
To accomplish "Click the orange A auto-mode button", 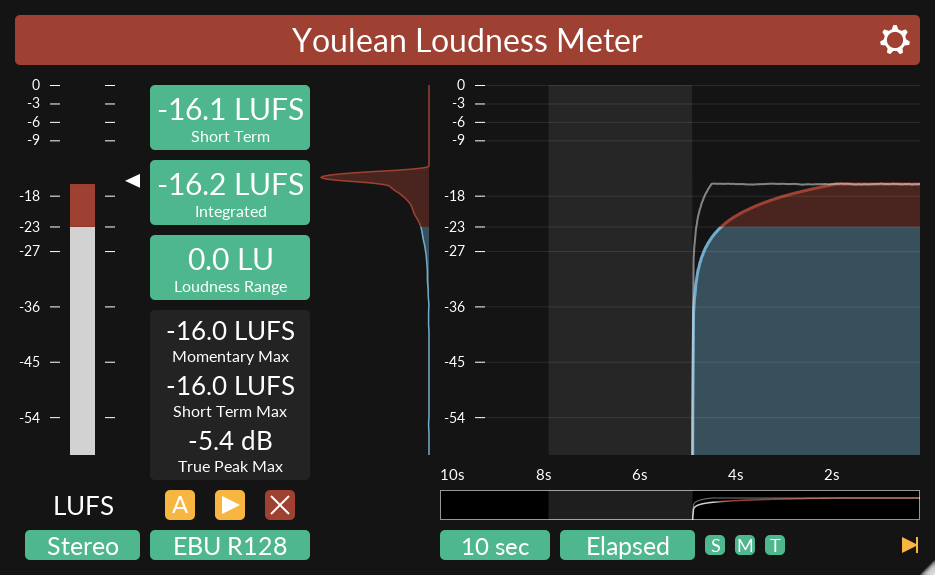I will tap(180, 505).
